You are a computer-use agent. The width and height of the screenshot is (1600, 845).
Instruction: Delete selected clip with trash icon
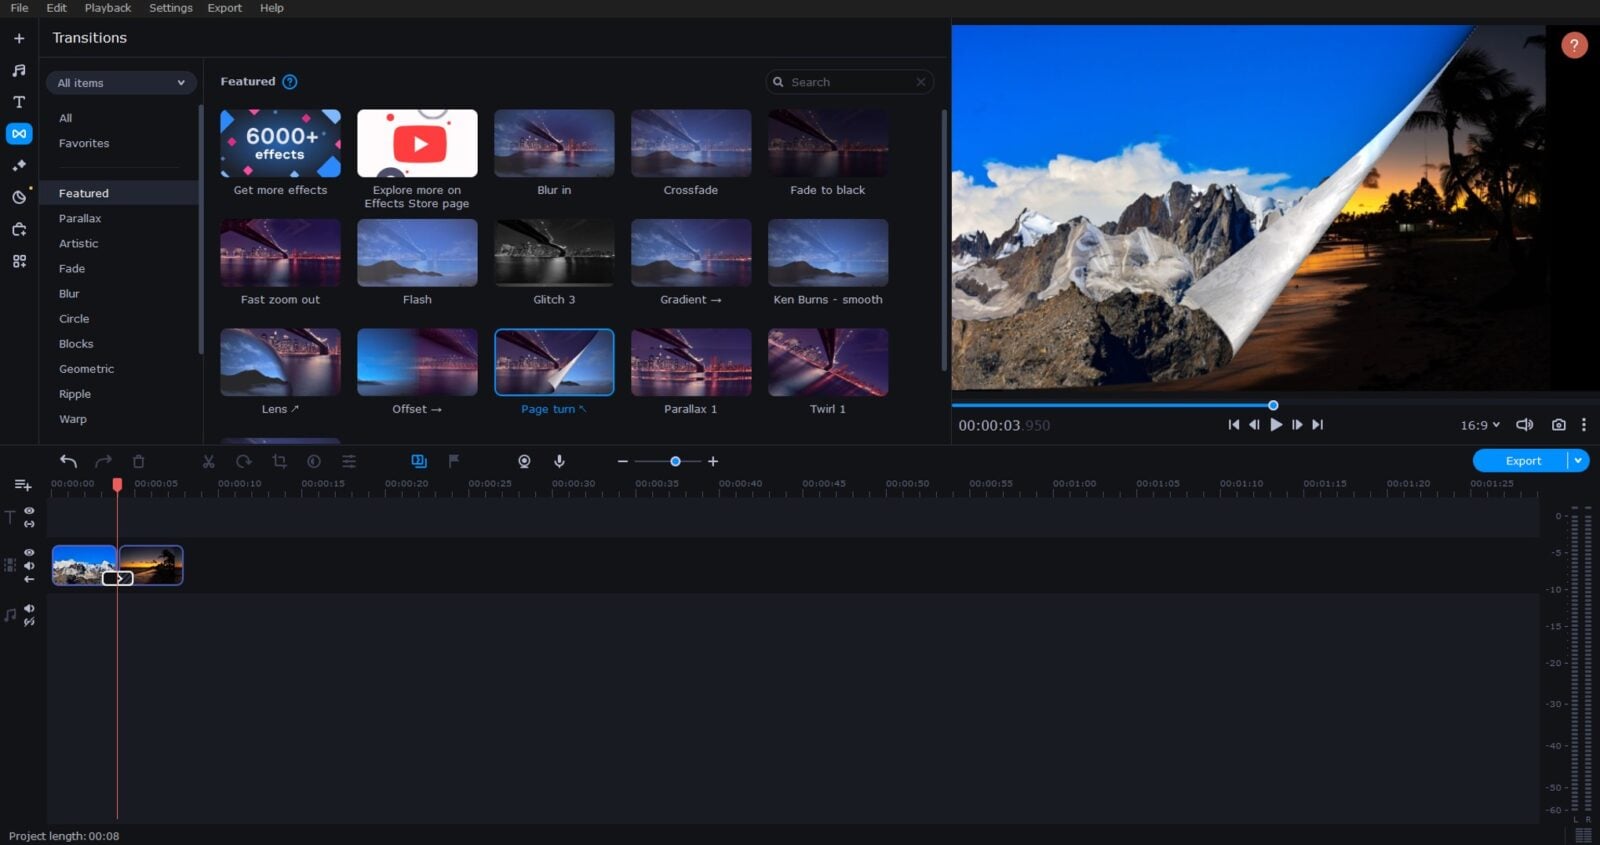[x=139, y=461]
